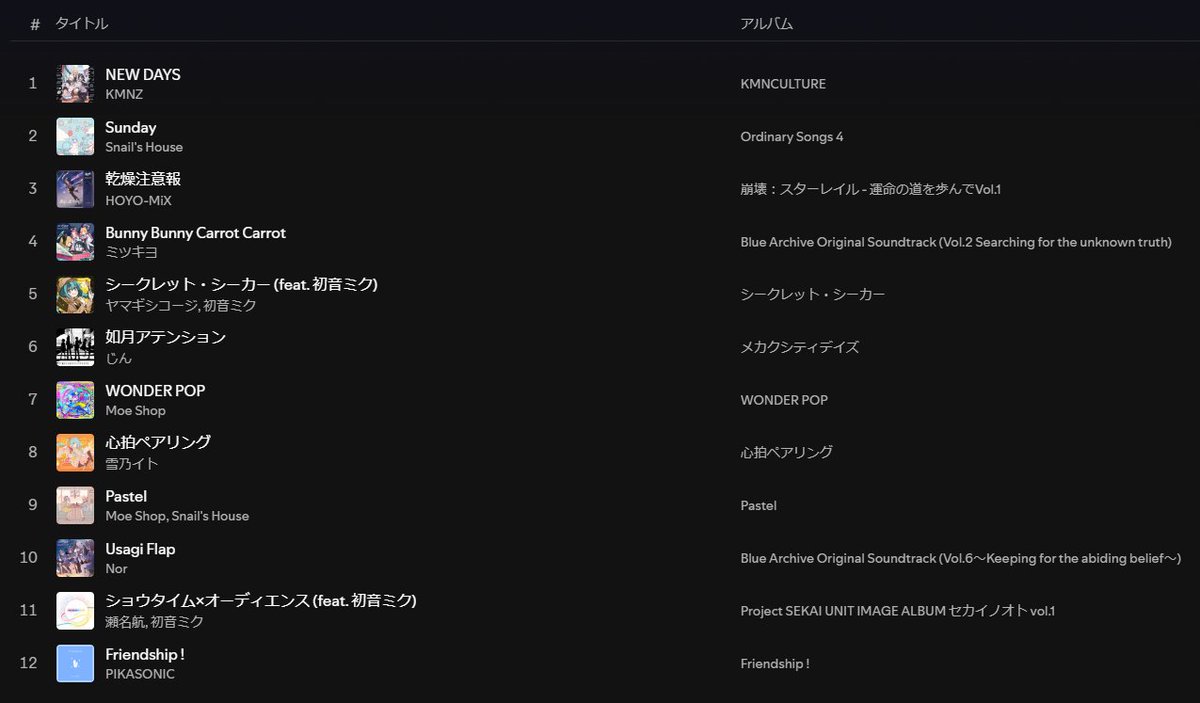This screenshot has height=703, width=1200.
Task: Sort by the タイトル column header
Action: (x=82, y=23)
